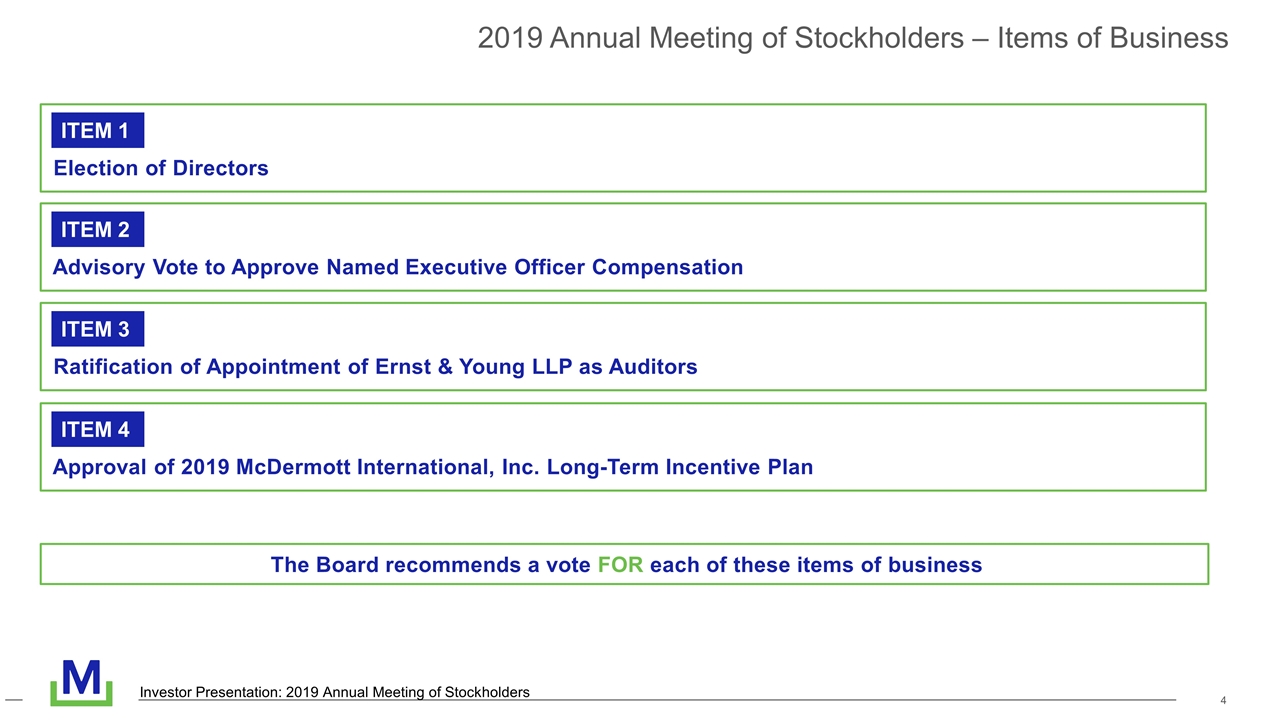Viewport: 1280px width, 720px height.
Task: Select the ITEM 1 label badge
Action: click(97, 130)
